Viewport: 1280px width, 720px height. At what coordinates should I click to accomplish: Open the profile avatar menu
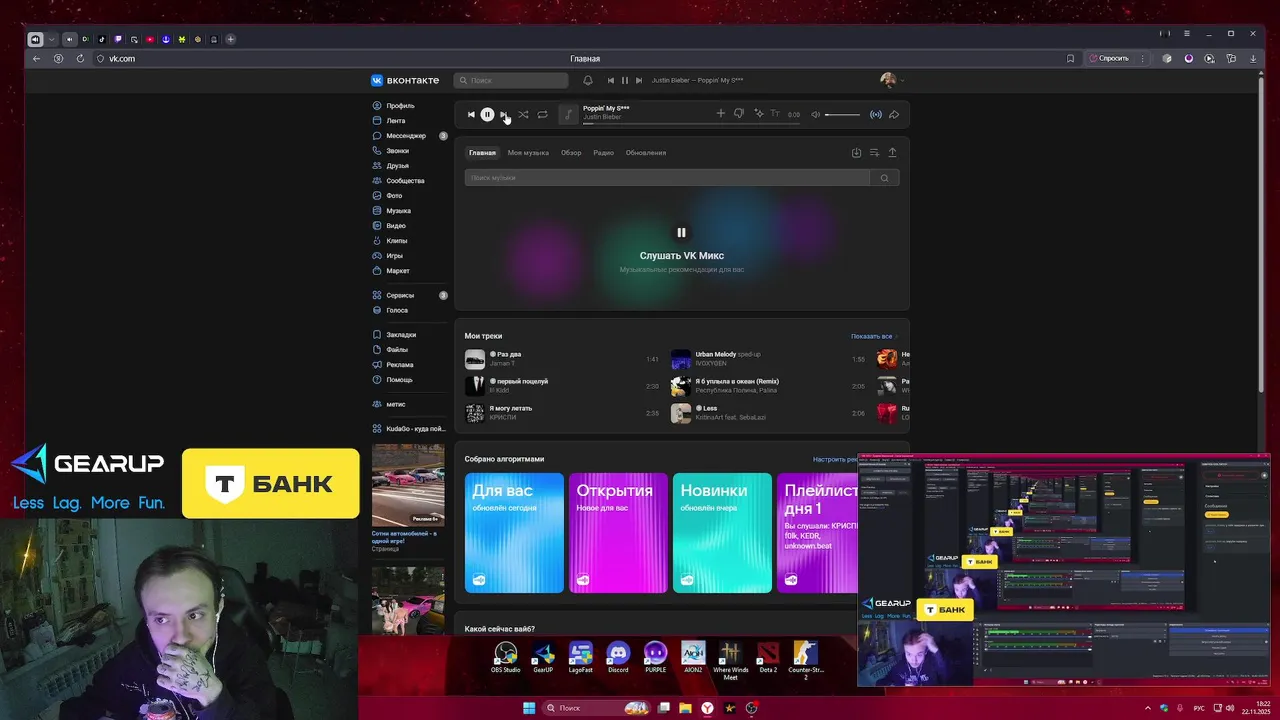click(891, 80)
